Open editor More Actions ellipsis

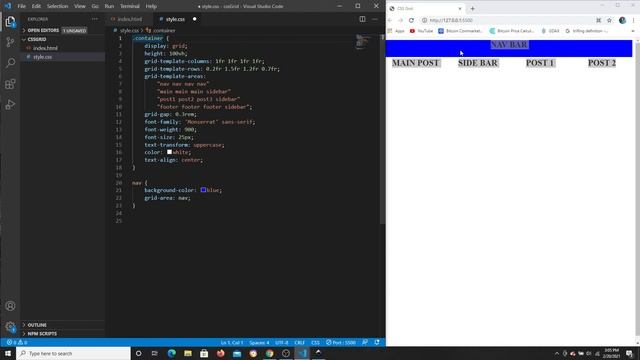coord(375,19)
